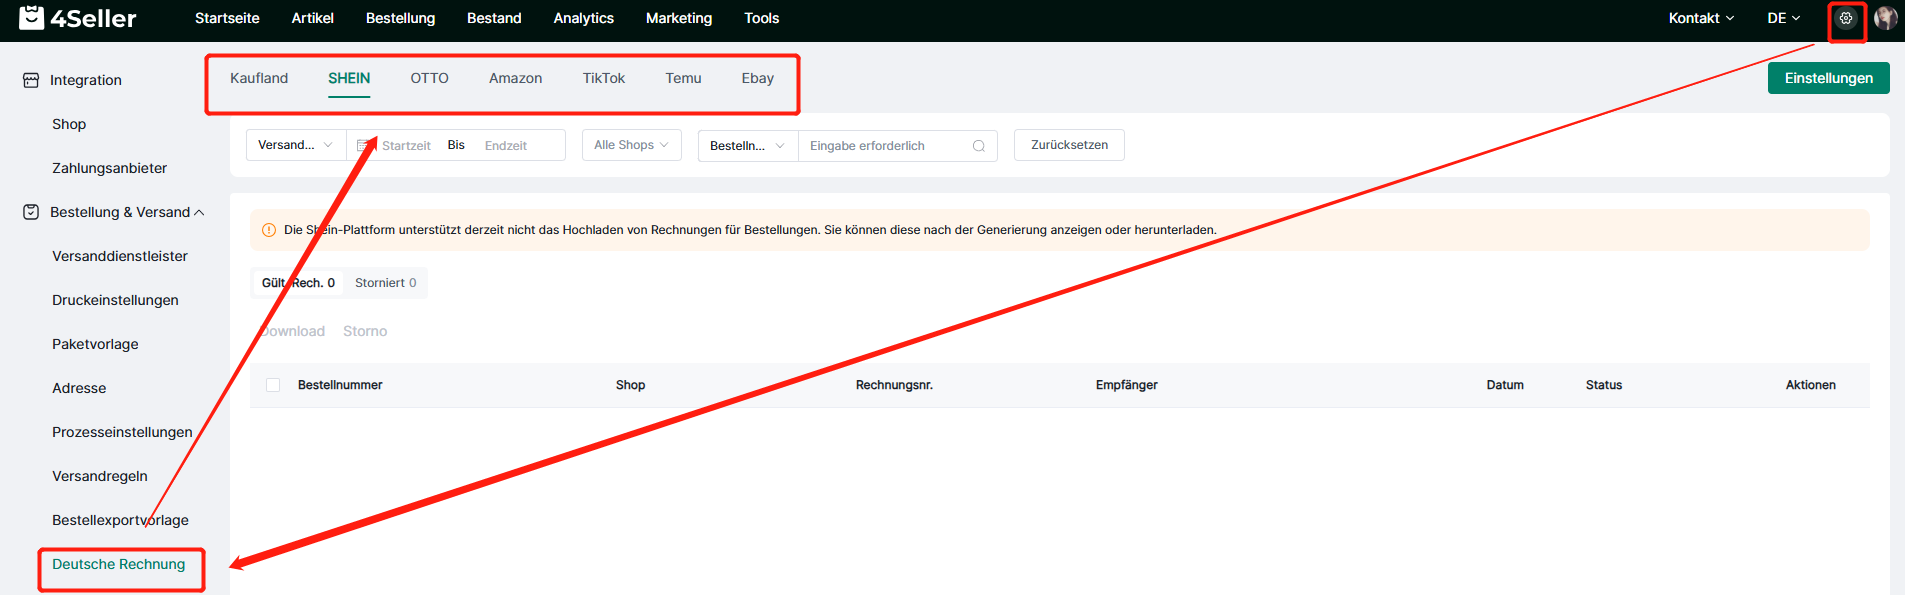The height and width of the screenshot is (595, 1905).
Task: Click the calendar icon in date range
Action: [x=364, y=146]
